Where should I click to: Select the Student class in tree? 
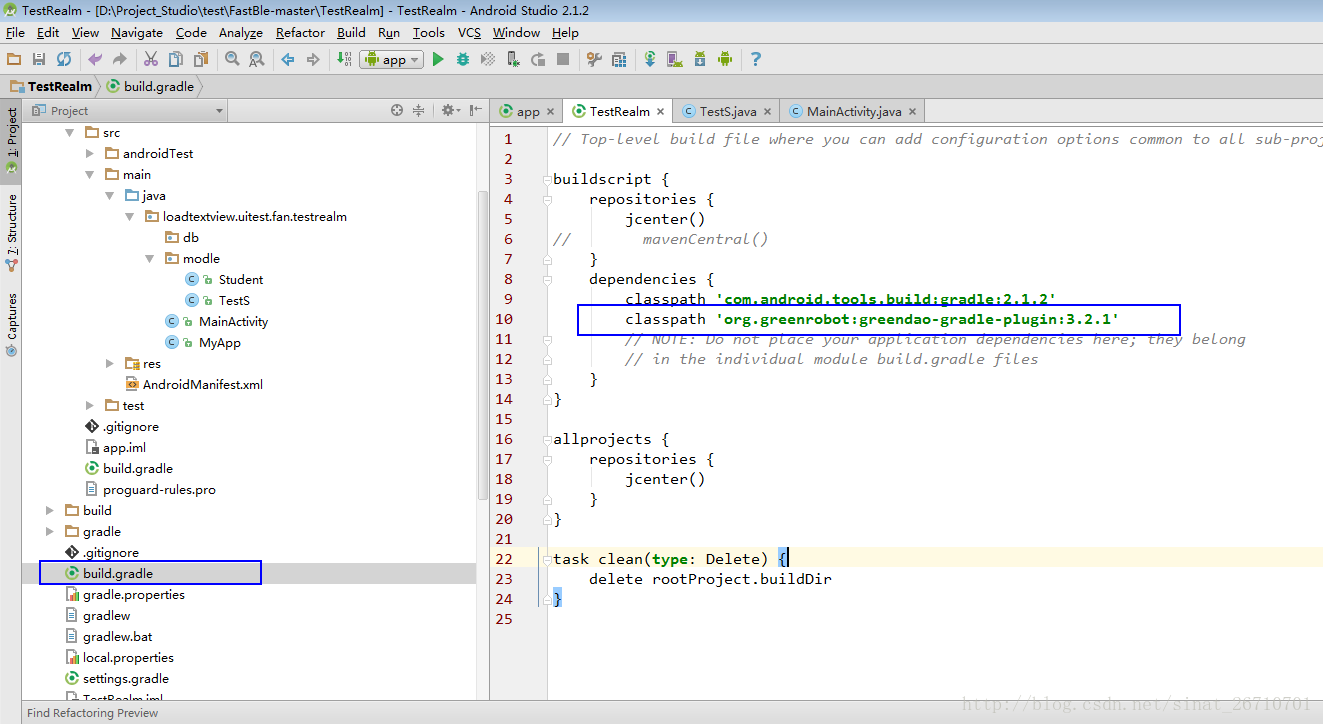tap(241, 279)
